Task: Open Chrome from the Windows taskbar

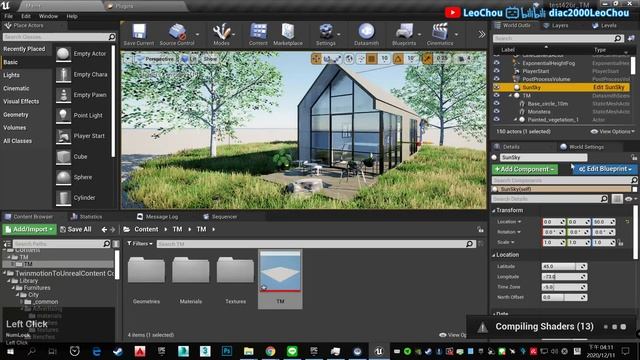Action: click(x=270, y=351)
